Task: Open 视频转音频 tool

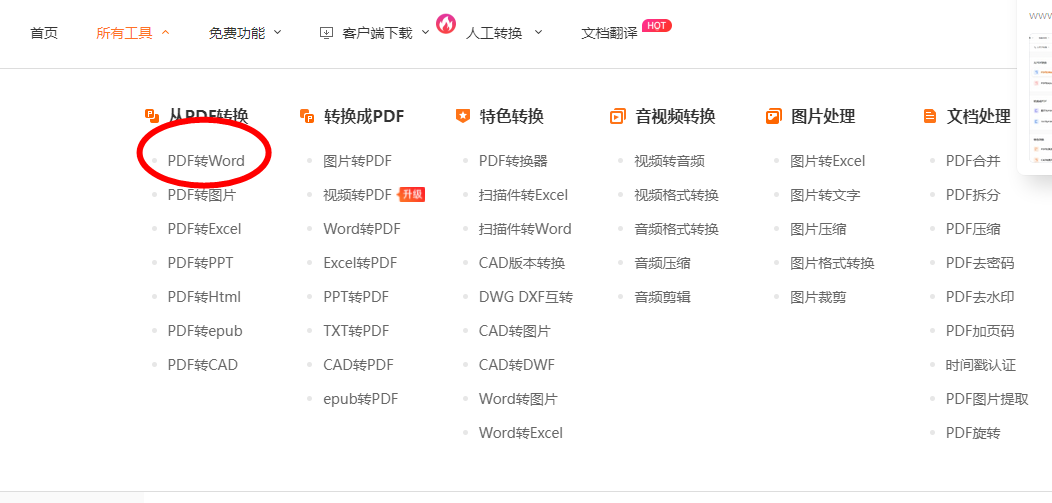Action: point(670,161)
